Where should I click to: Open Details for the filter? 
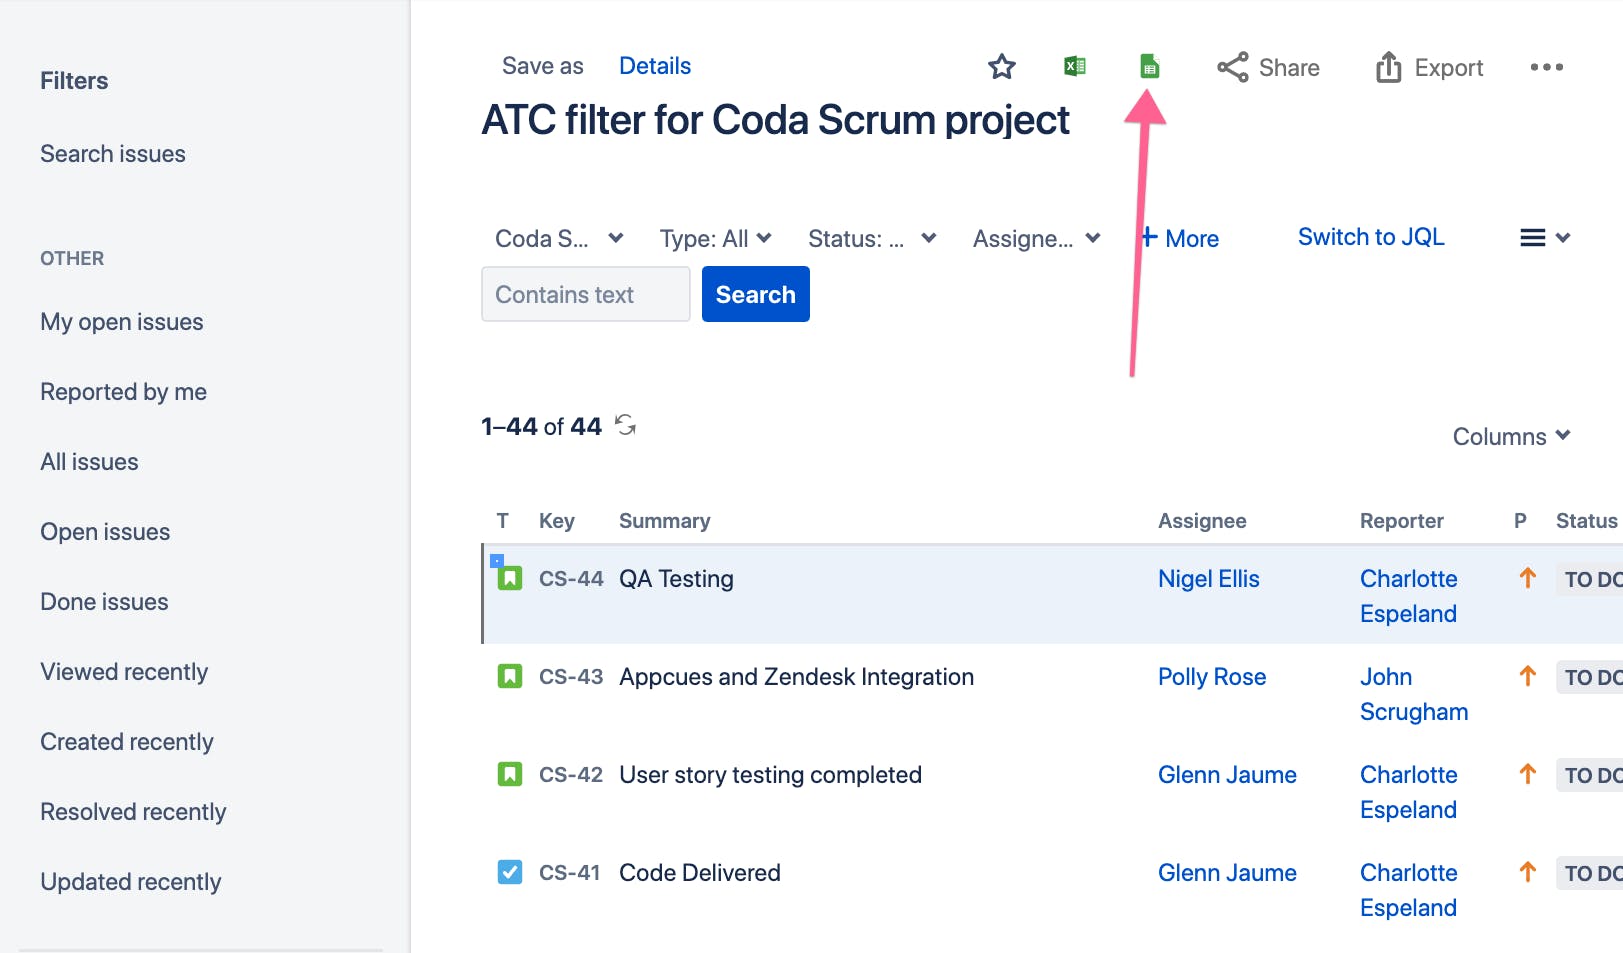point(655,65)
